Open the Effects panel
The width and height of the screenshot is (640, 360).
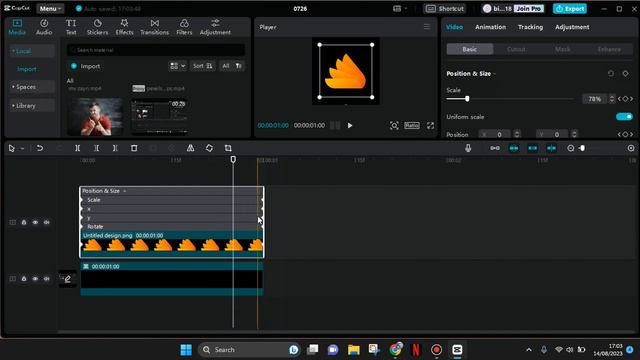[124, 27]
